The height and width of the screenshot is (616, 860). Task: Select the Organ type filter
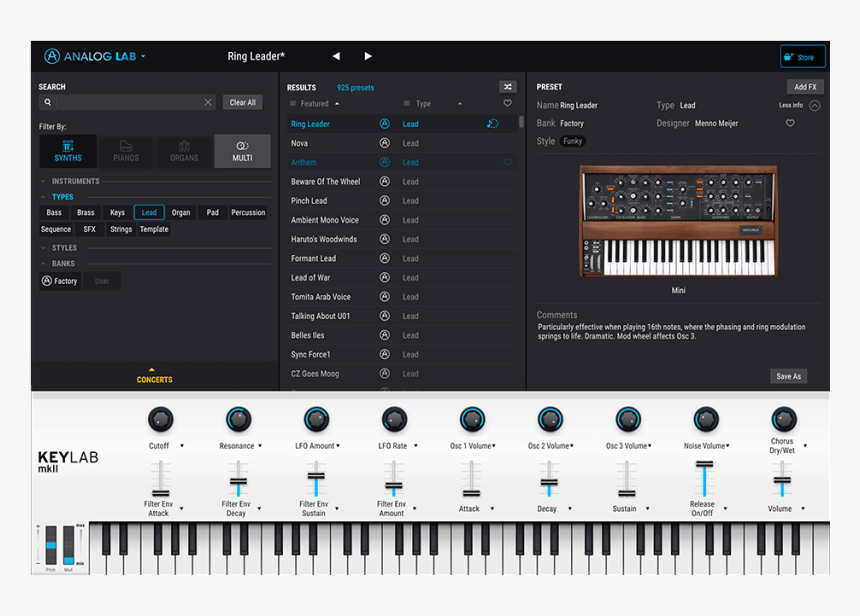[181, 212]
